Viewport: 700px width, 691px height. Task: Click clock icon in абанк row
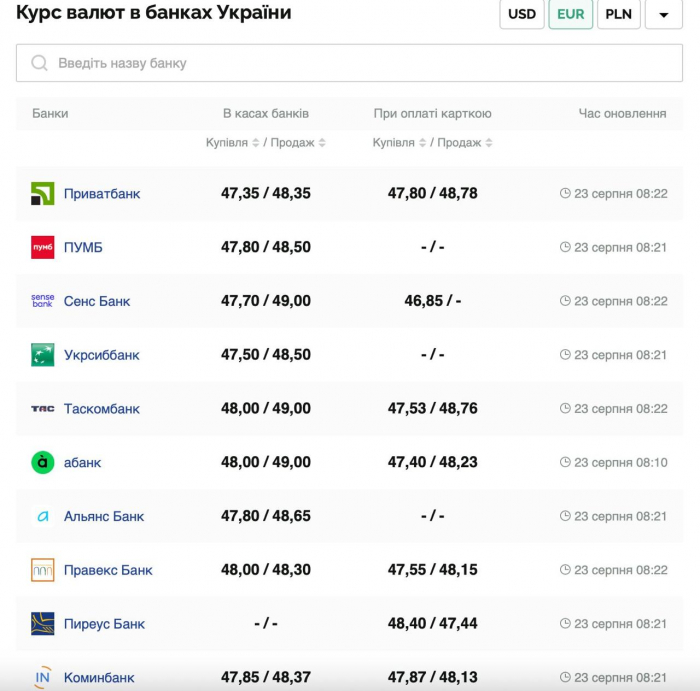[565, 462]
